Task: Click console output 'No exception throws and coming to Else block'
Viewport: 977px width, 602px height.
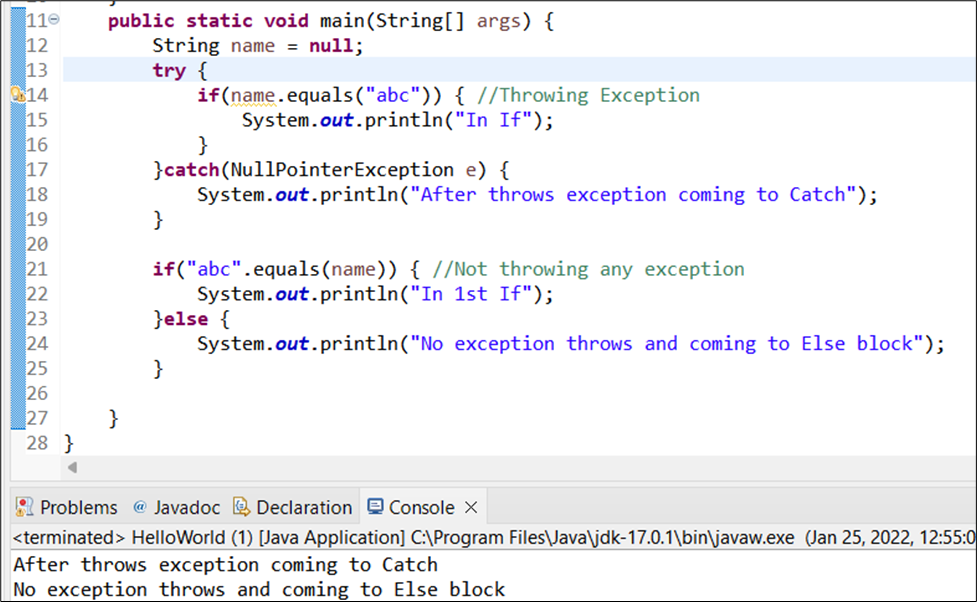Action: [259, 590]
